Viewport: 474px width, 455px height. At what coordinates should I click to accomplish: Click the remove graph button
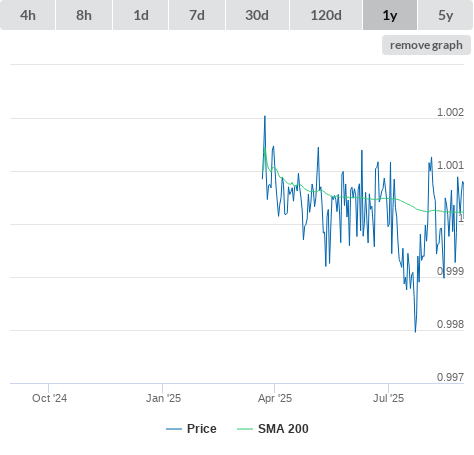coord(426,45)
